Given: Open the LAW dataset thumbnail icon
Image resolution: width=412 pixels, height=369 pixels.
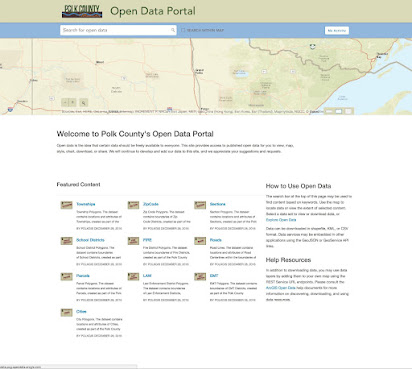Looking at the screenshot, I should tap(133, 277).
